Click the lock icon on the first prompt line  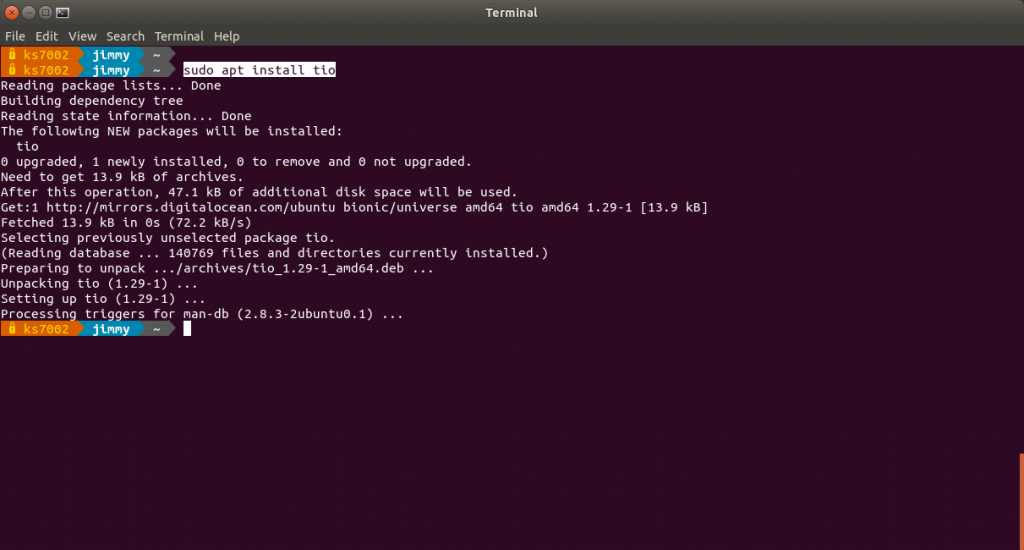12,54
